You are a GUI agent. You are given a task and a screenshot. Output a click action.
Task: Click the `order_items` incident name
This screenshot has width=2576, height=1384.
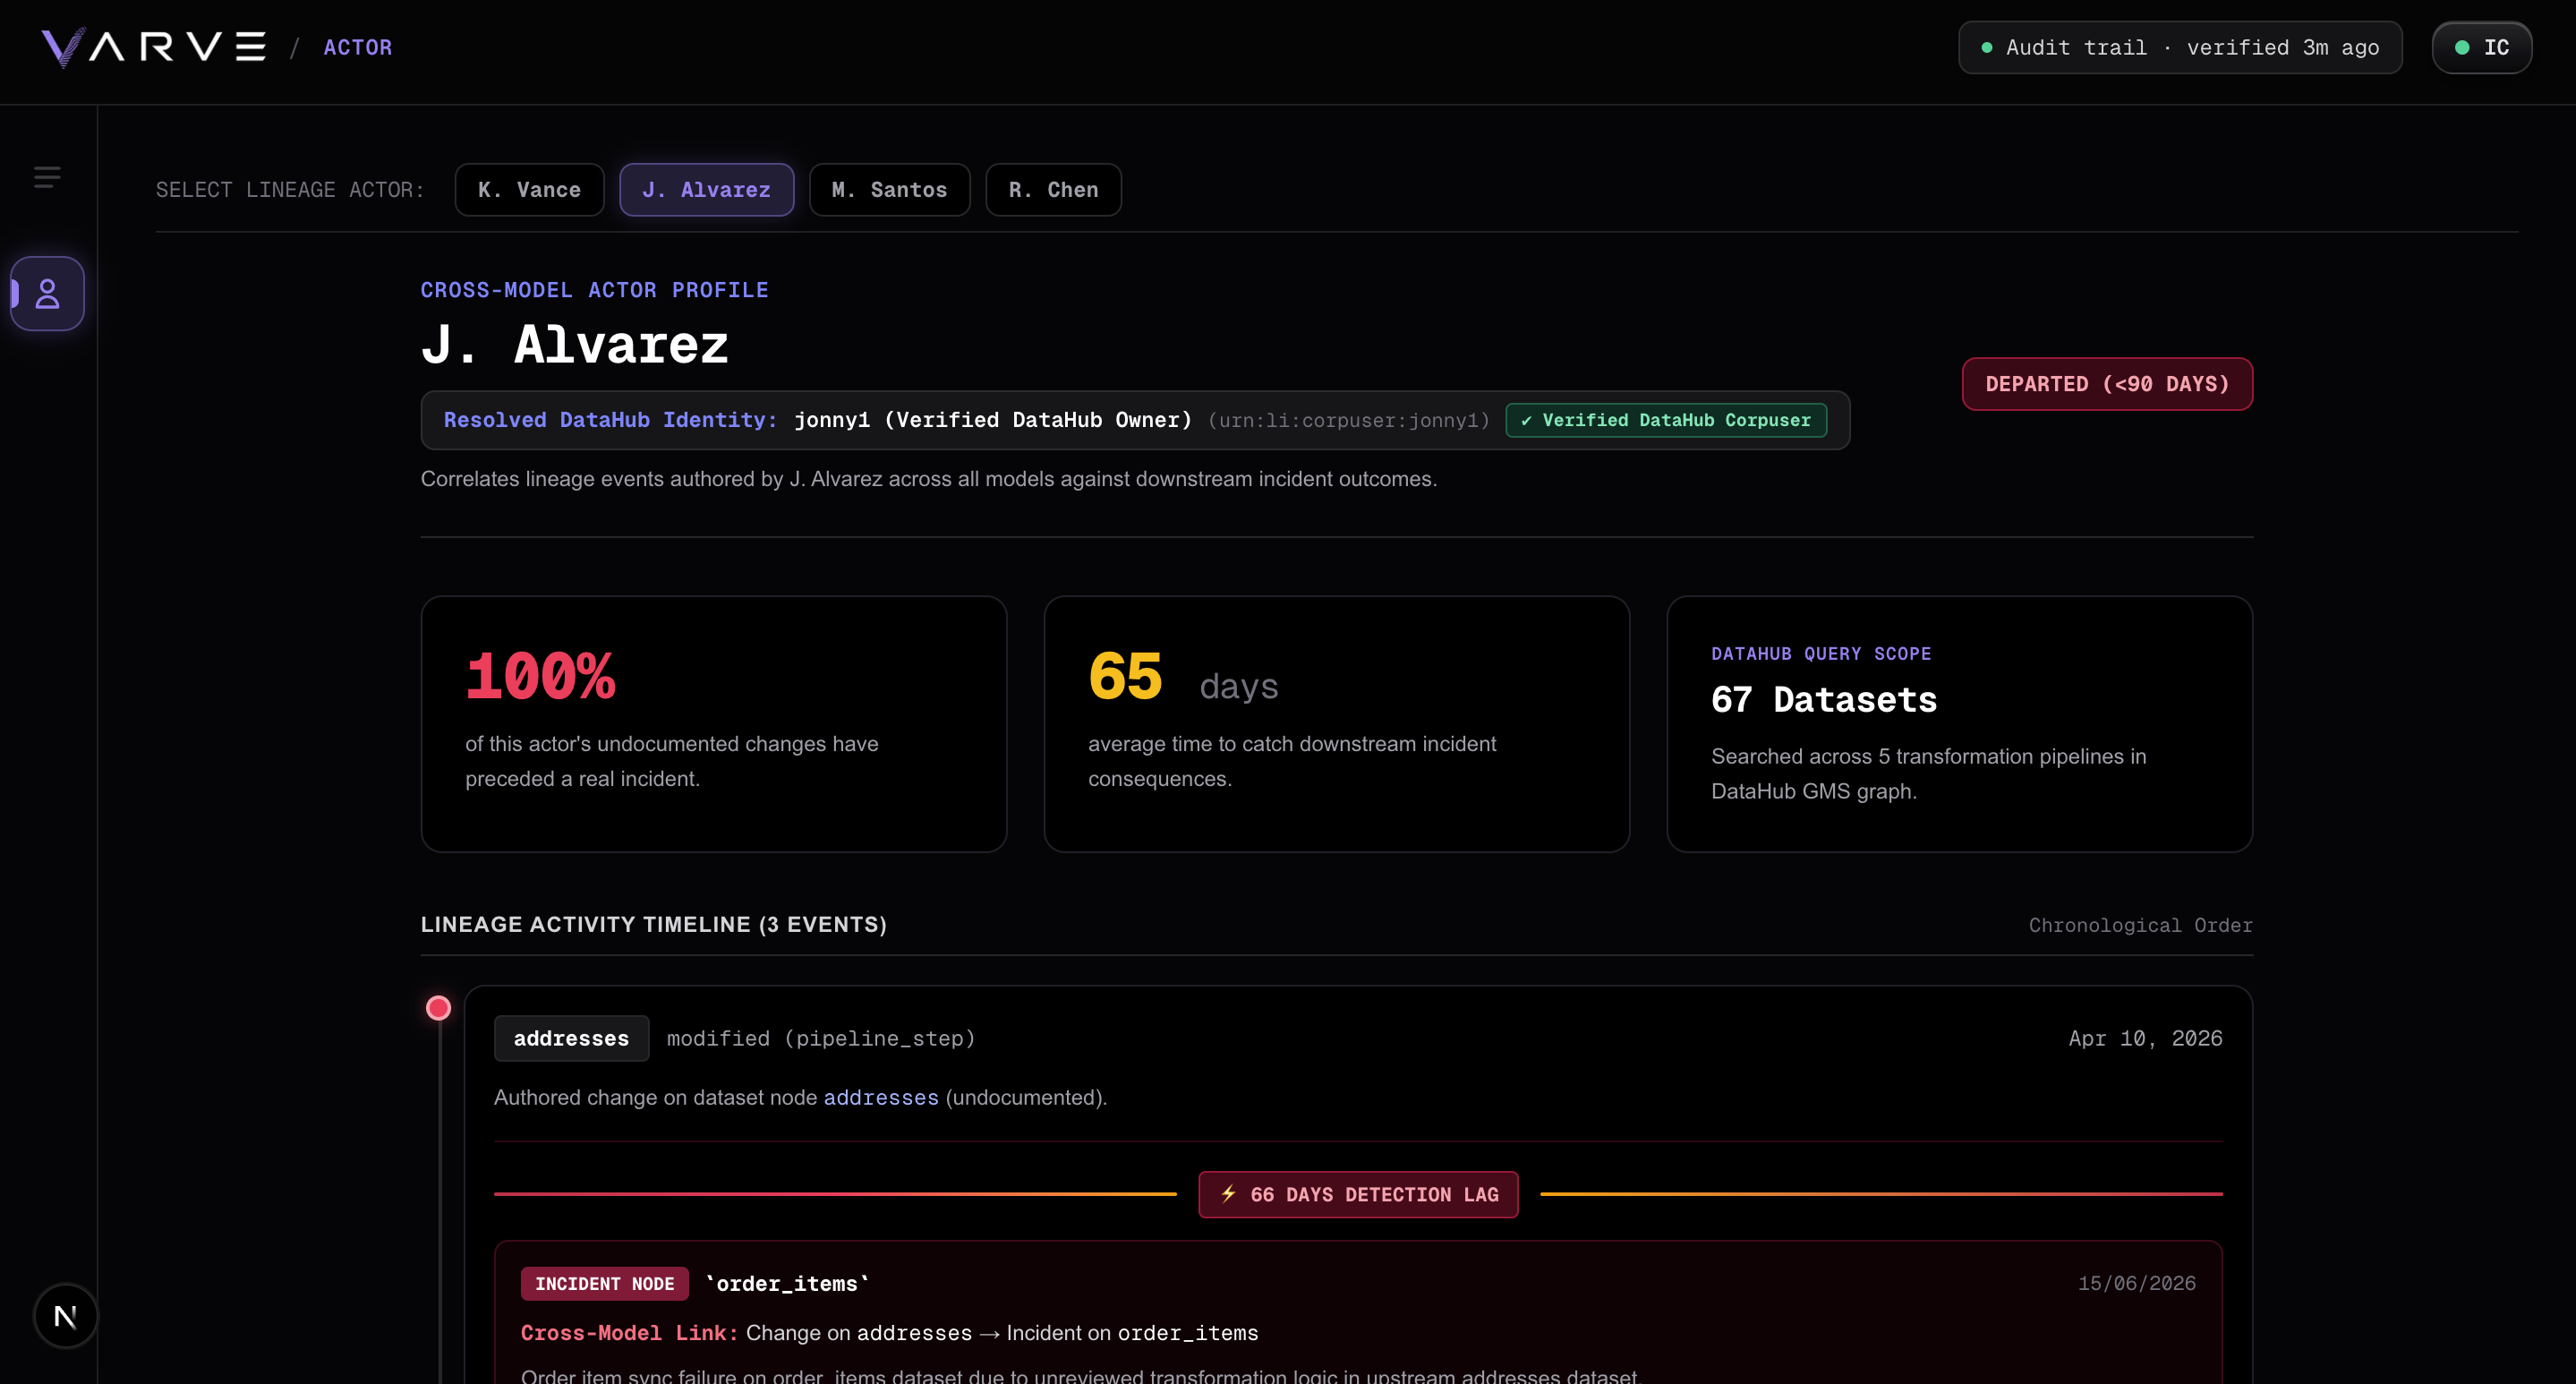786,1283
